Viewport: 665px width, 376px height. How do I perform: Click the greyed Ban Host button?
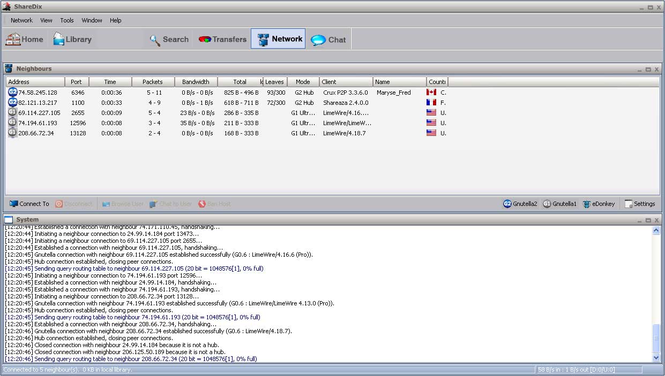(215, 204)
